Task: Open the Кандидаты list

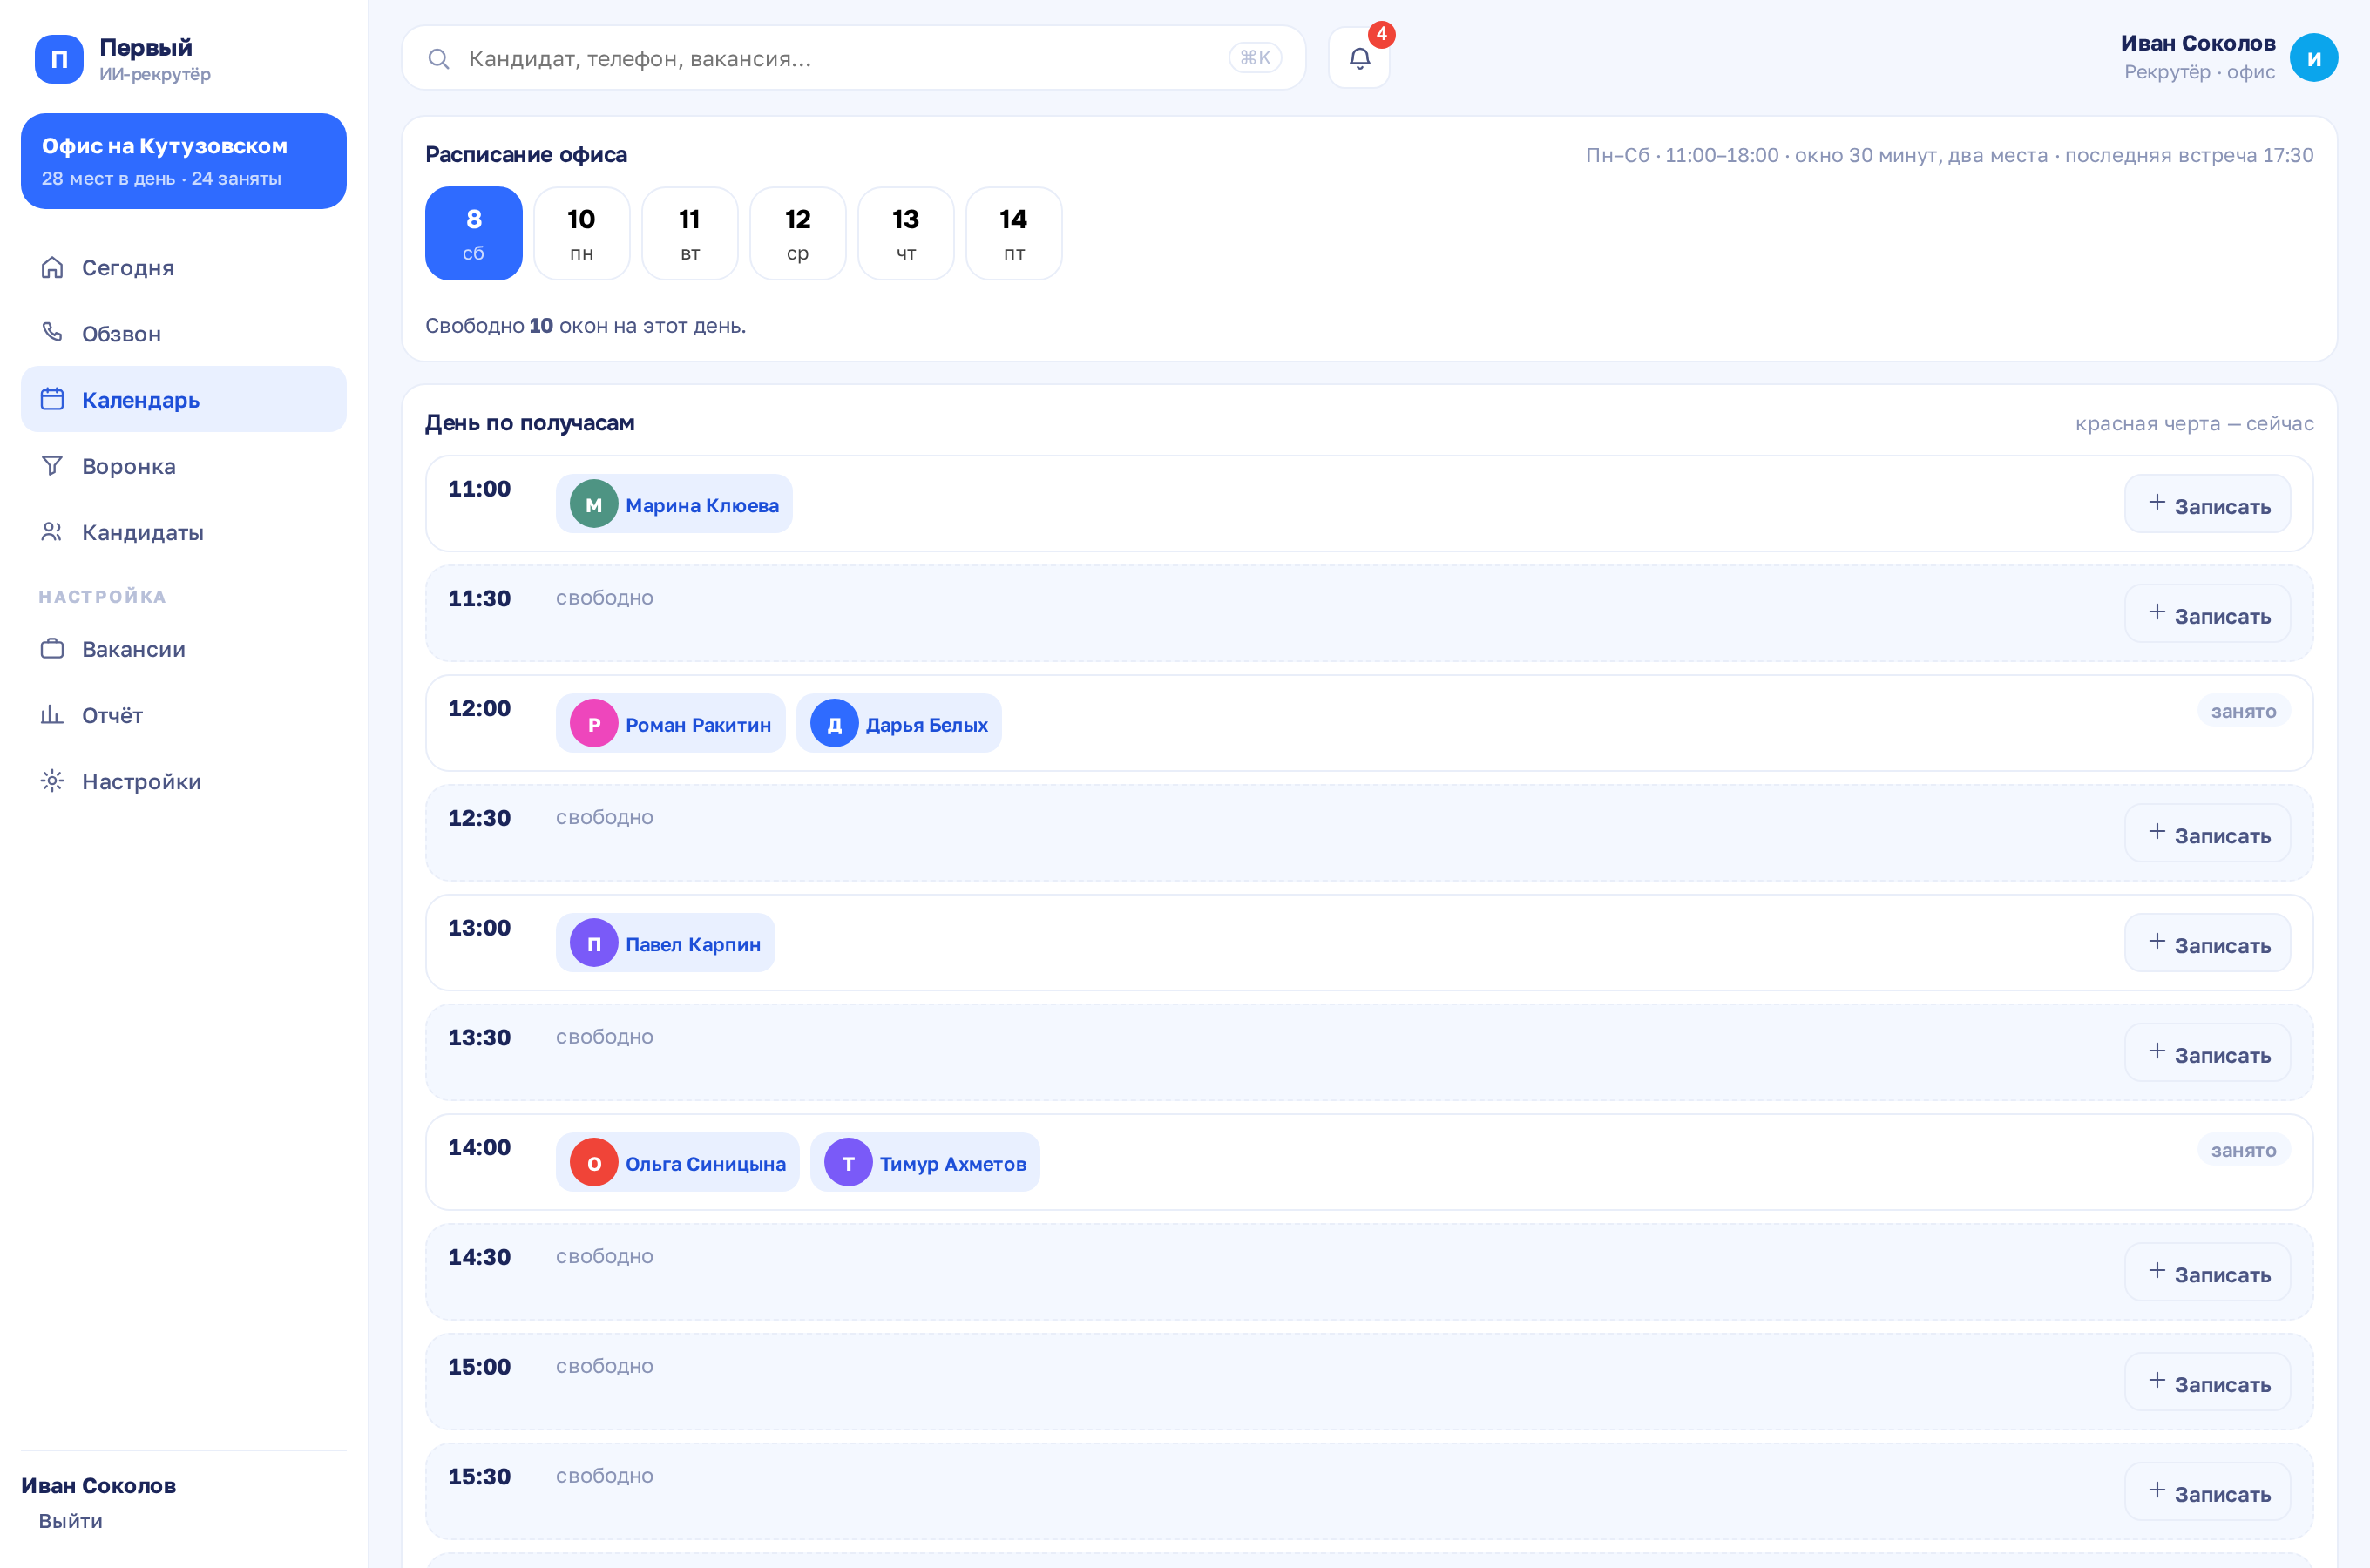Action: (184, 531)
